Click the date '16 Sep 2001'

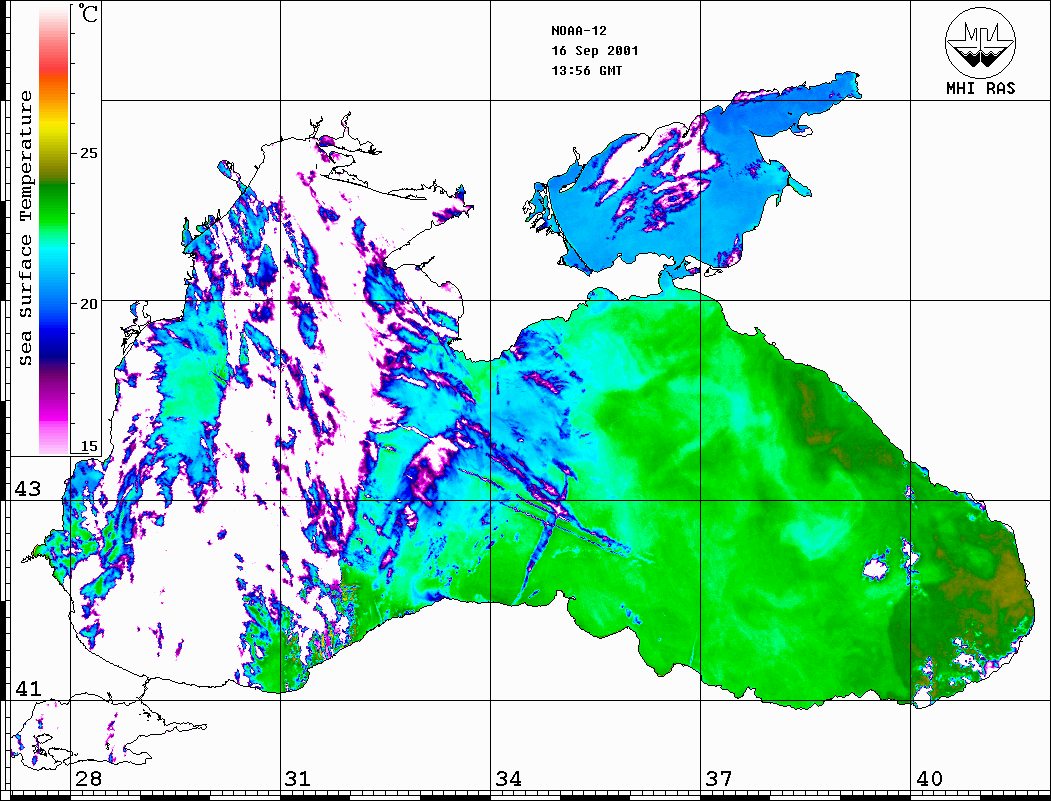[x=595, y=51]
